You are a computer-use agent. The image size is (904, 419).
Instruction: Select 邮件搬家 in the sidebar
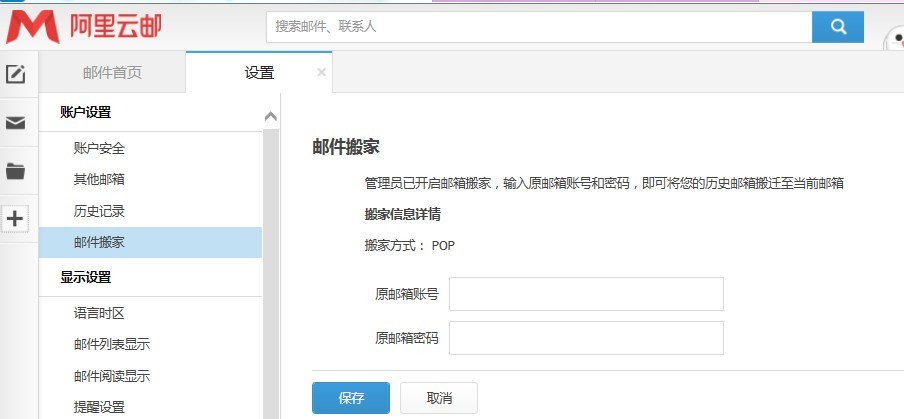pyautogui.click(x=99, y=242)
